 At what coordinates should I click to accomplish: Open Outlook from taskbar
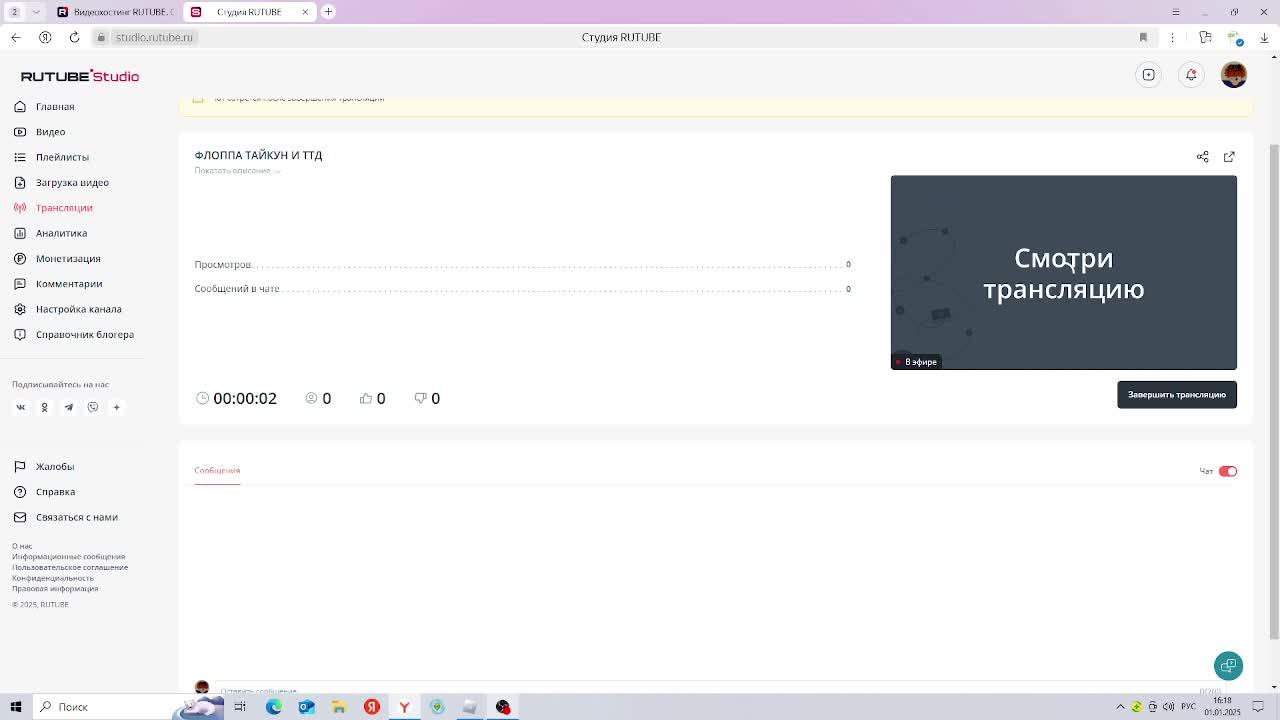[306, 707]
